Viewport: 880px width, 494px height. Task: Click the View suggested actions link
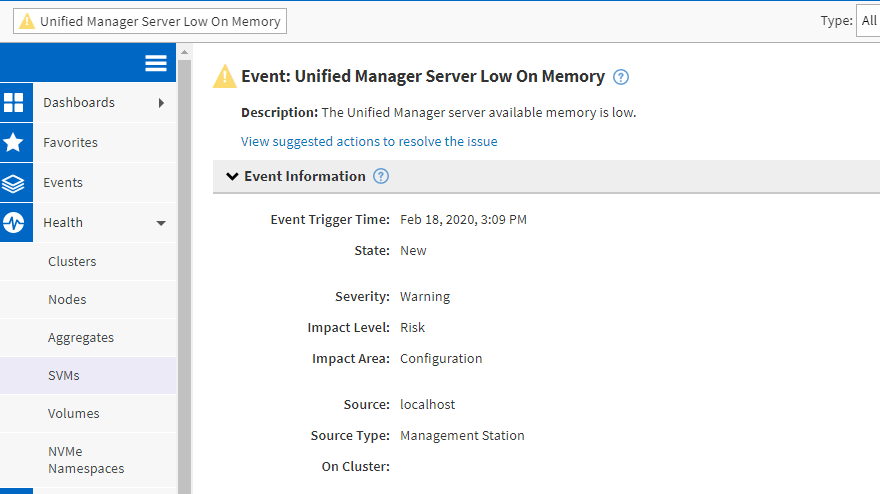(369, 142)
